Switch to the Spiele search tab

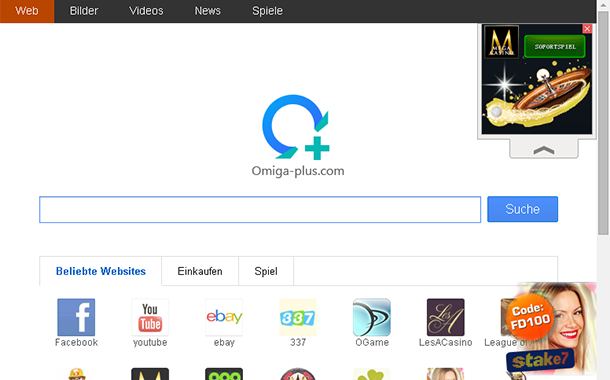[x=267, y=11]
